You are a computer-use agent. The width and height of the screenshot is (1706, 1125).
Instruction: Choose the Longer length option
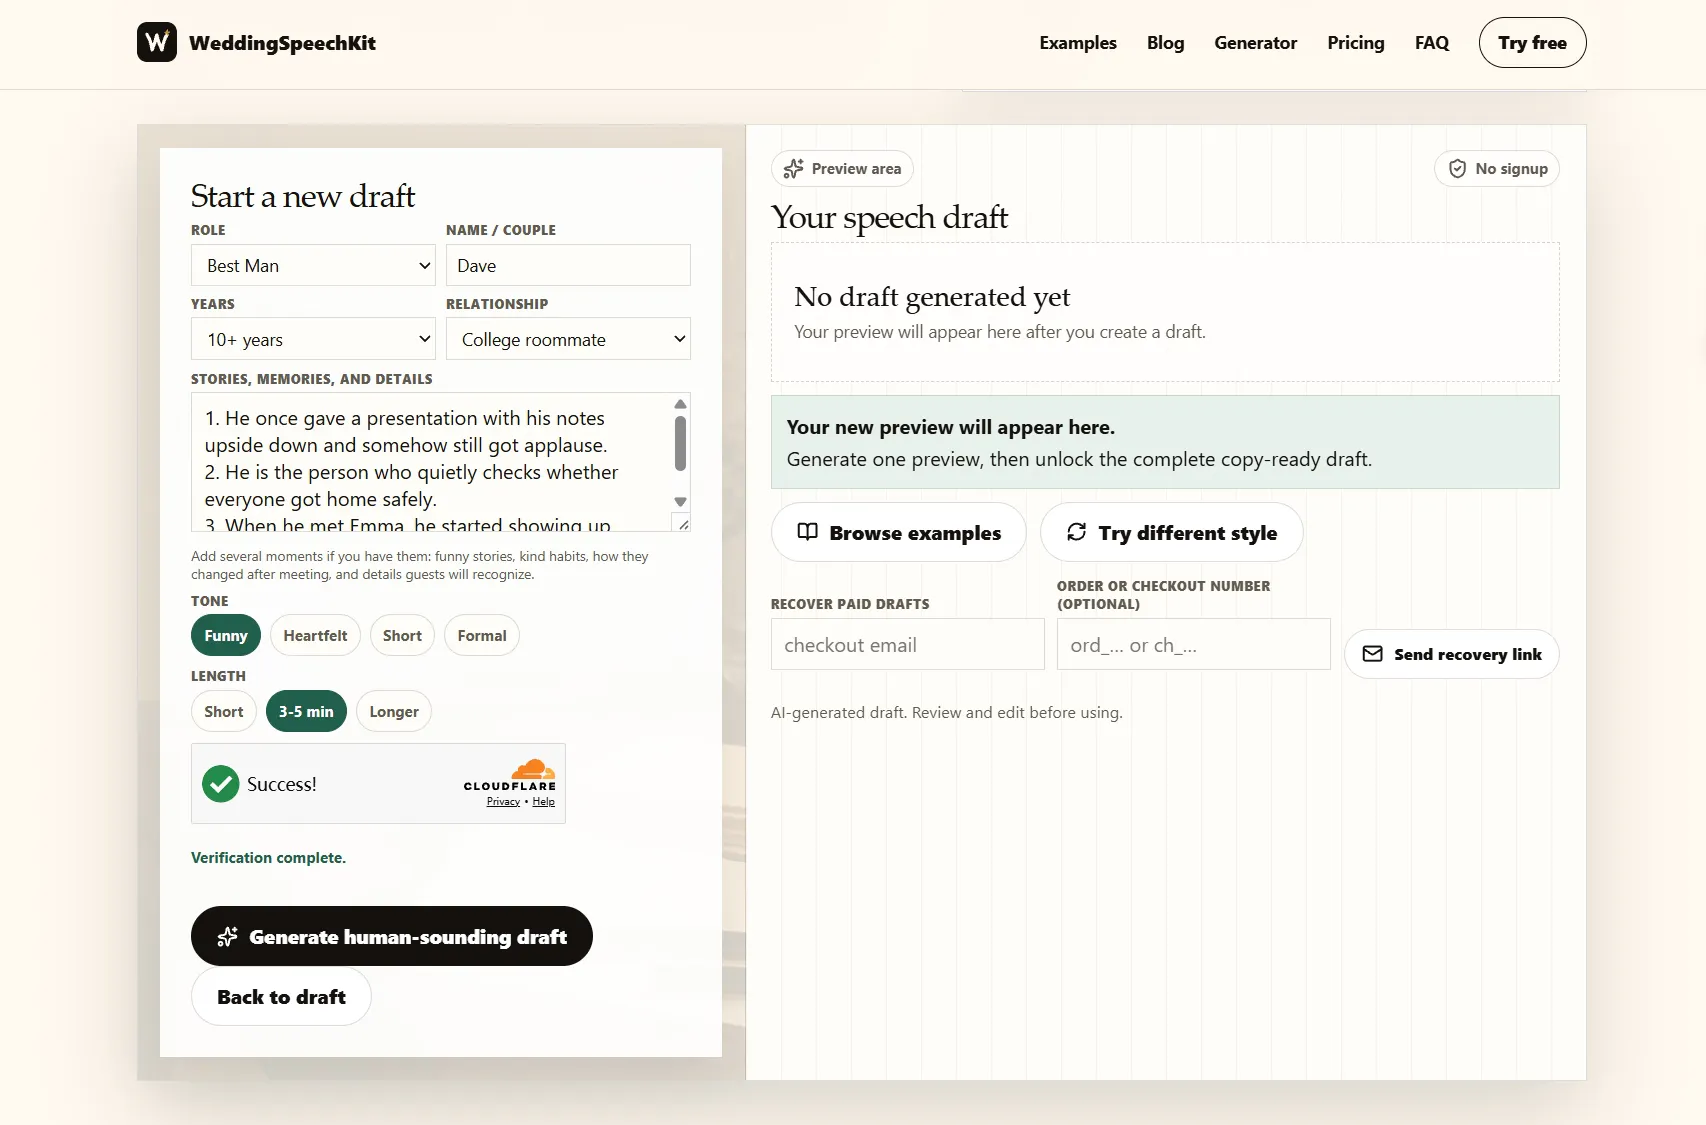(x=394, y=711)
